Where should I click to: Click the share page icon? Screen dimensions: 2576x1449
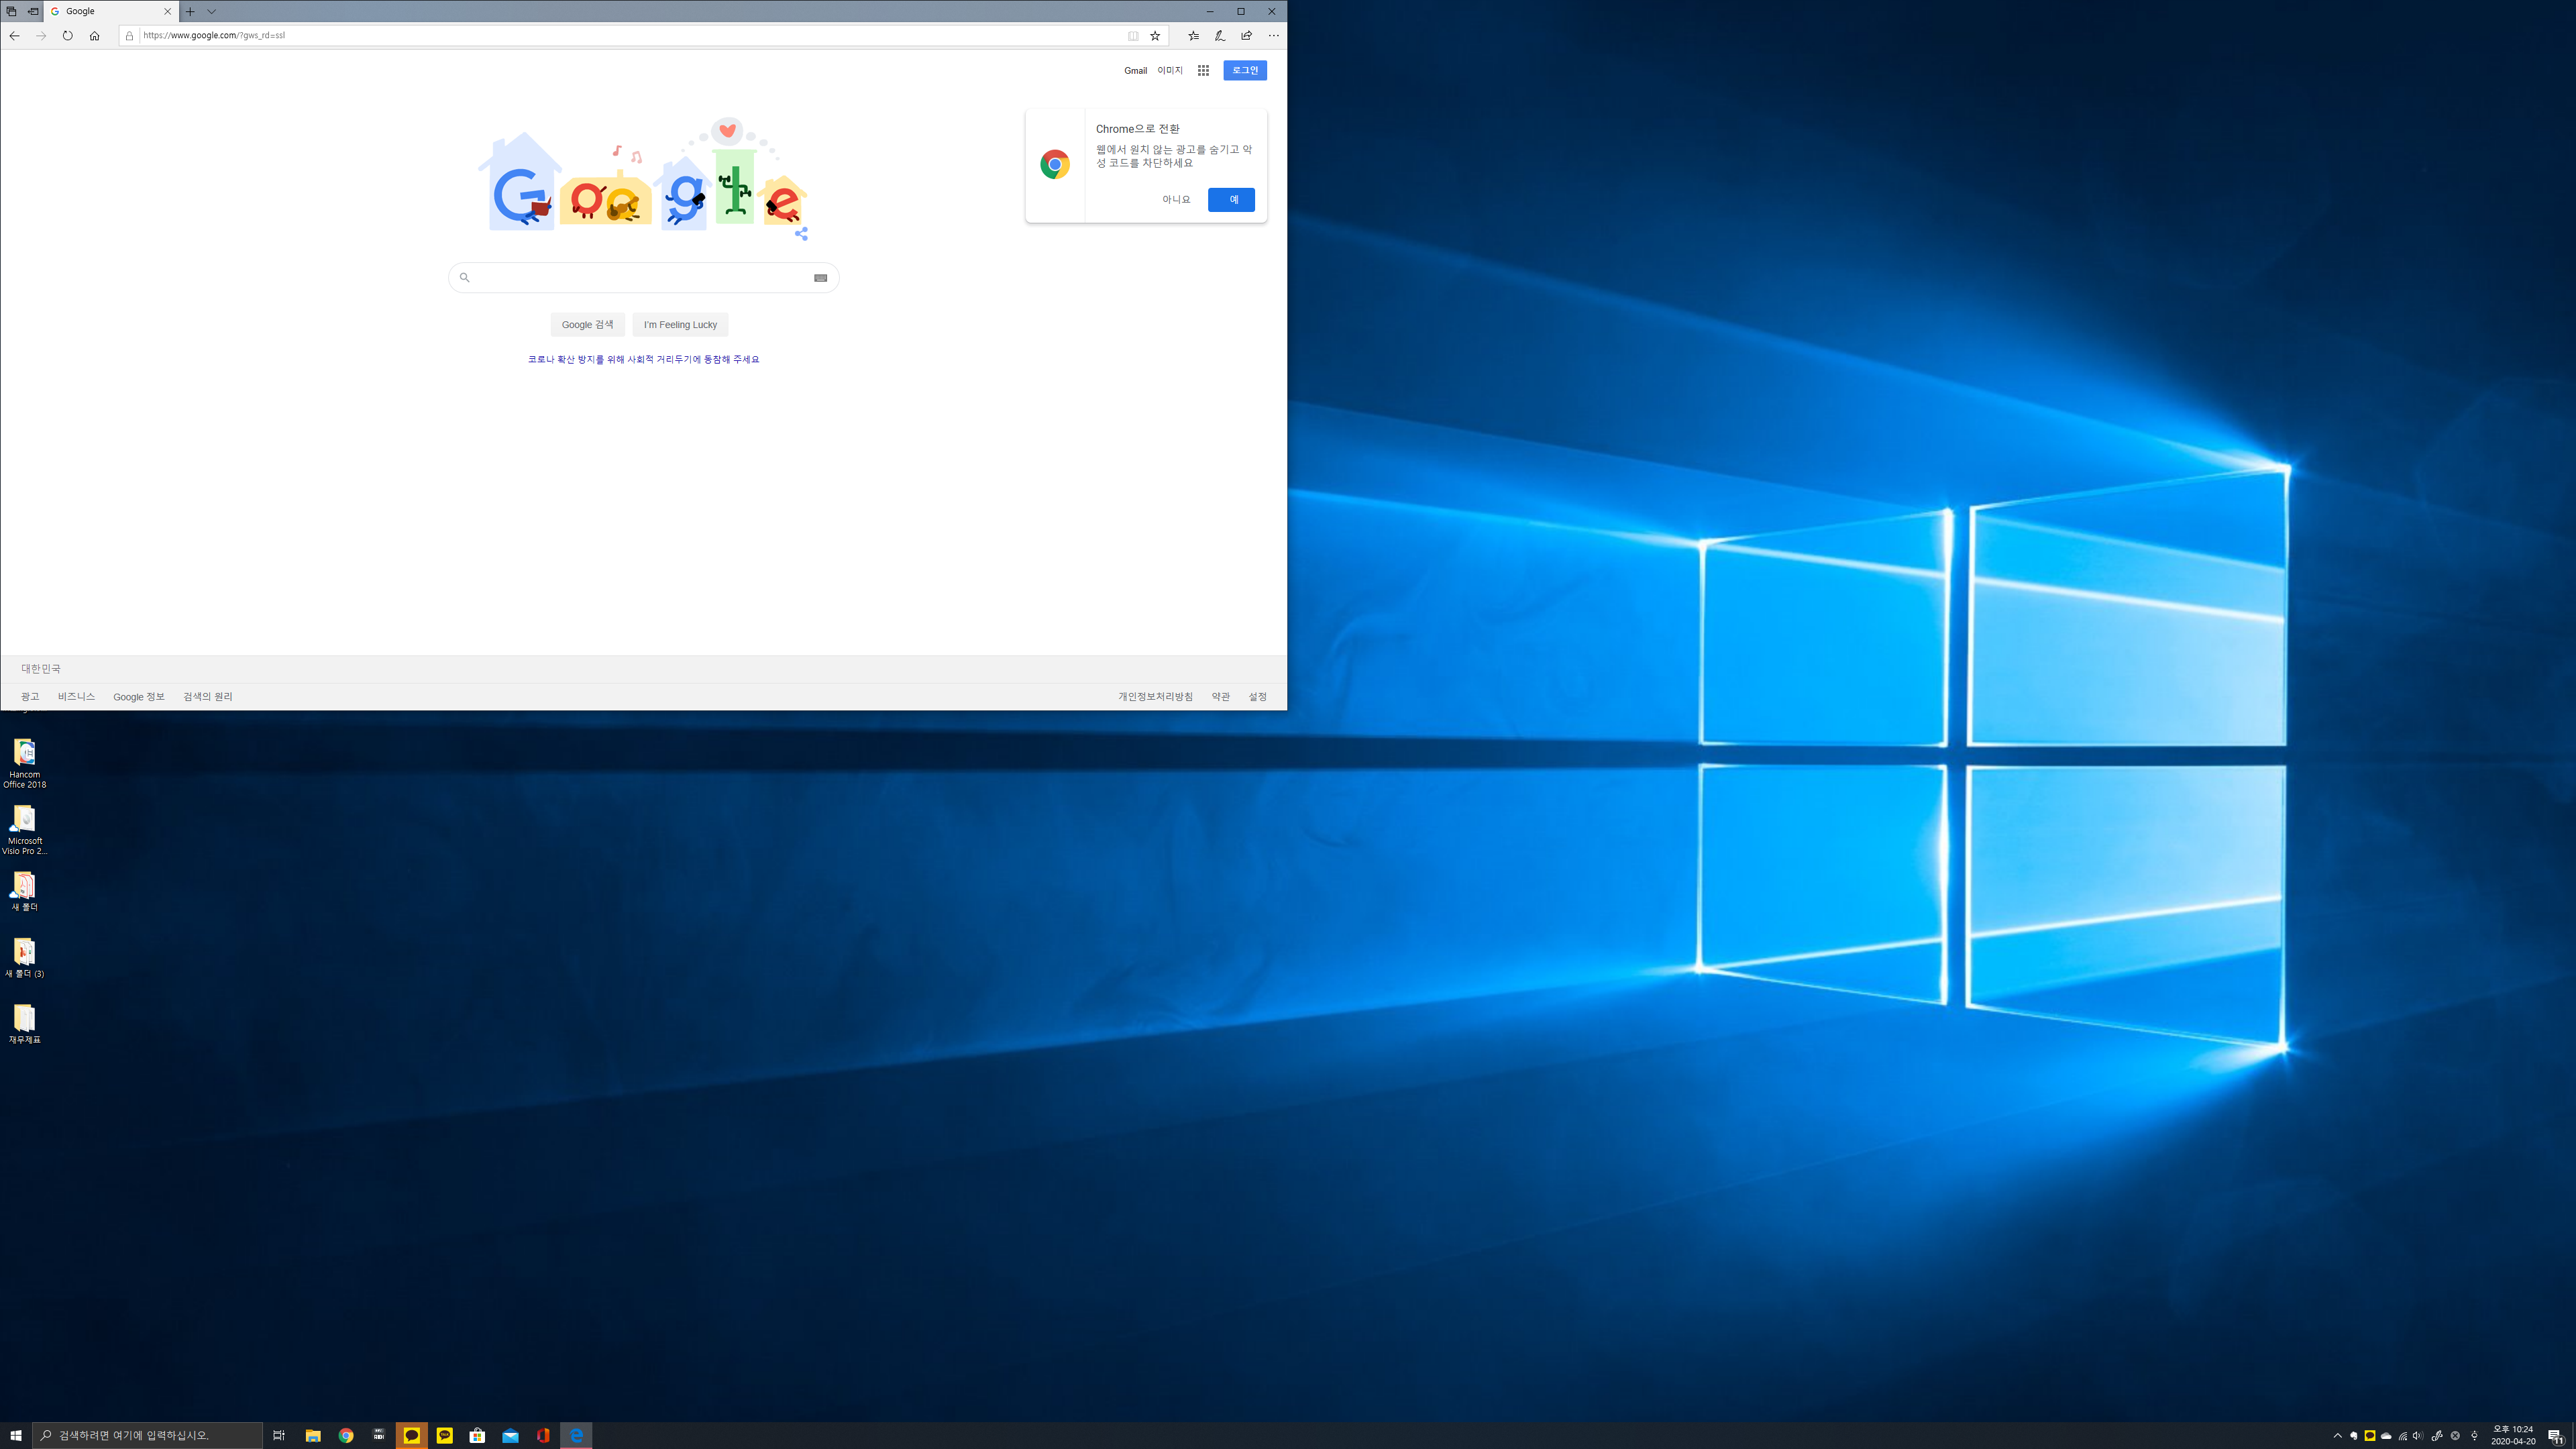coord(1246,35)
